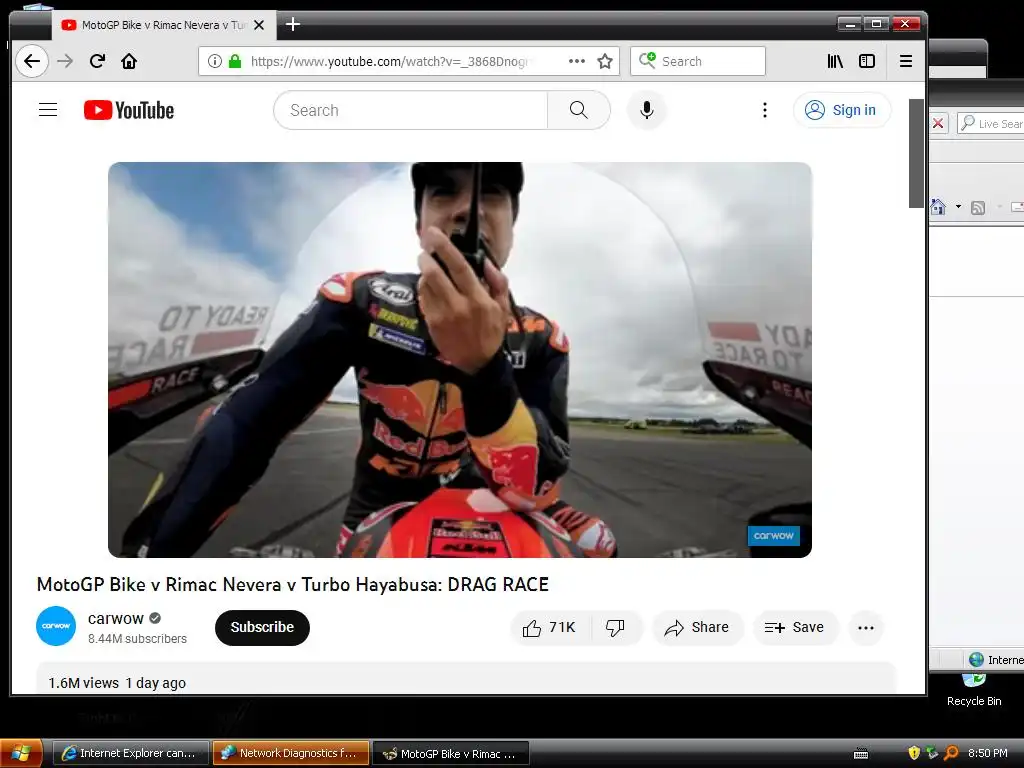The height and width of the screenshot is (768, 1024).
Task: Toggle the Firefox sidebar icon
Action: pyautogui.click(x=867, y=61)
